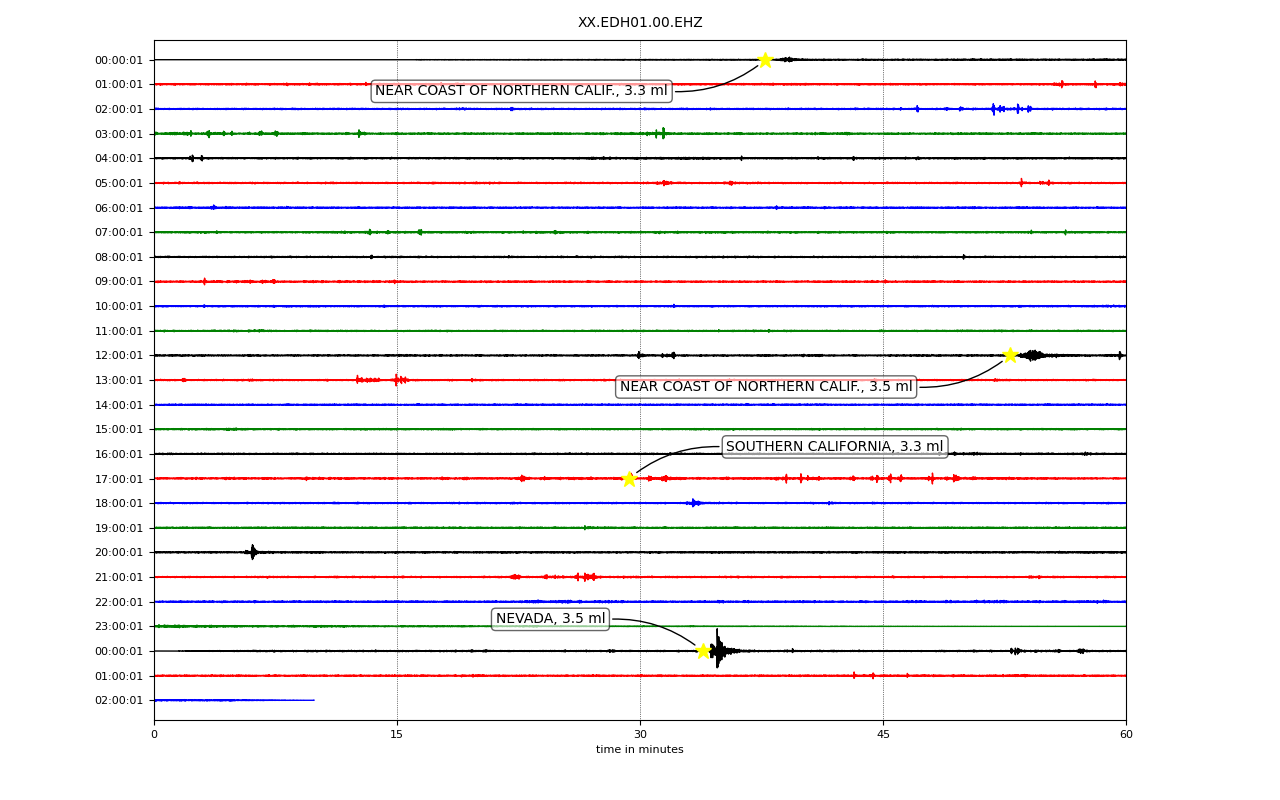
Task: Select the NEVADA, 3.5 ml annotation label
Action: 551,619
